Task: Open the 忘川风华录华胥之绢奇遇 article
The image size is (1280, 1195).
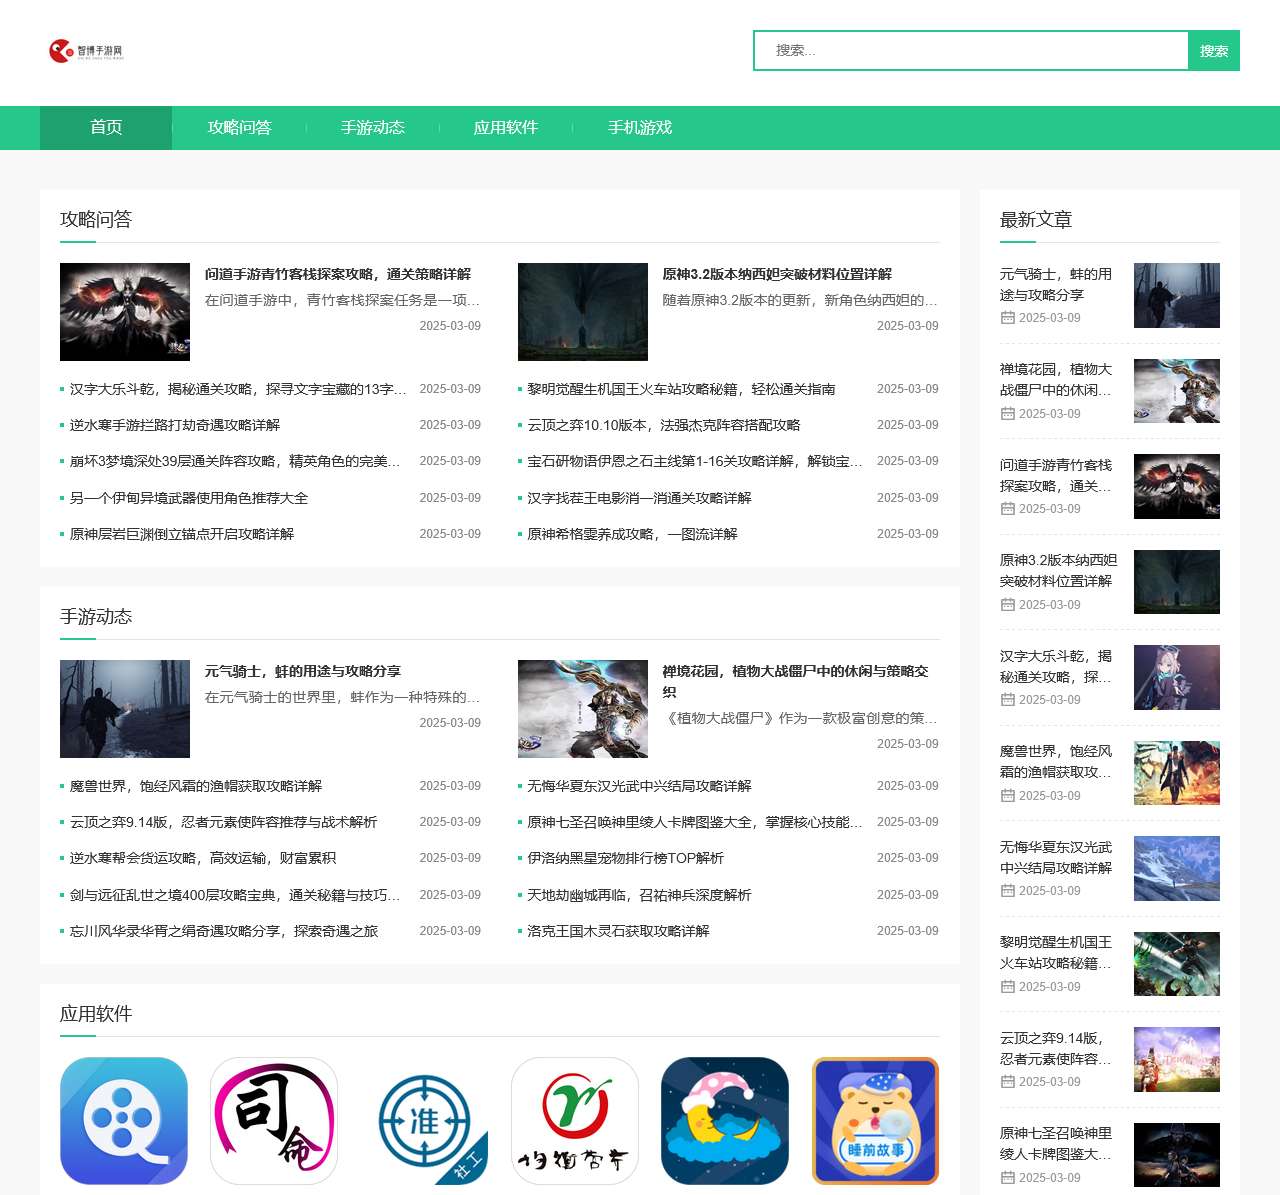Action: [224, 931]
